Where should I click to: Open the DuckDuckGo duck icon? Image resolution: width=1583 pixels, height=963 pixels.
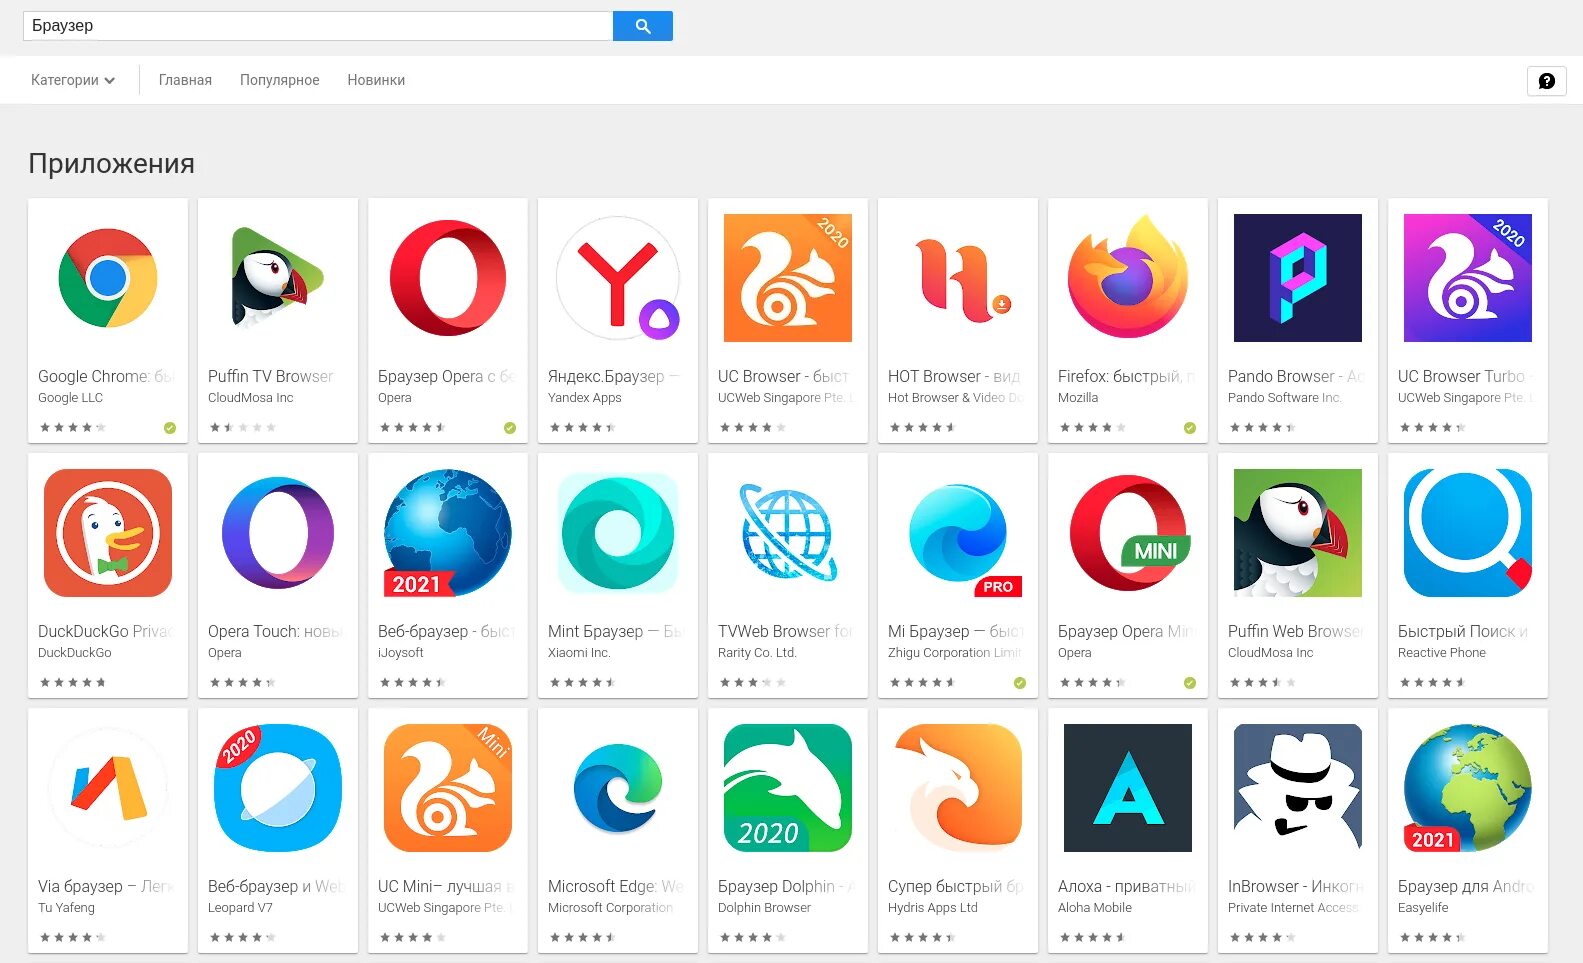[x=108, y=533]
